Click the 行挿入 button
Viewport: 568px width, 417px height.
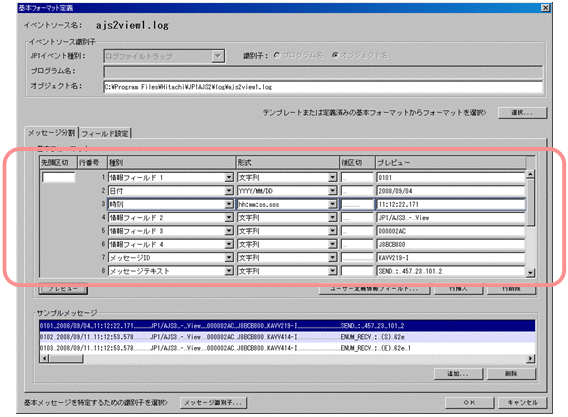click(x=459, y=289)
